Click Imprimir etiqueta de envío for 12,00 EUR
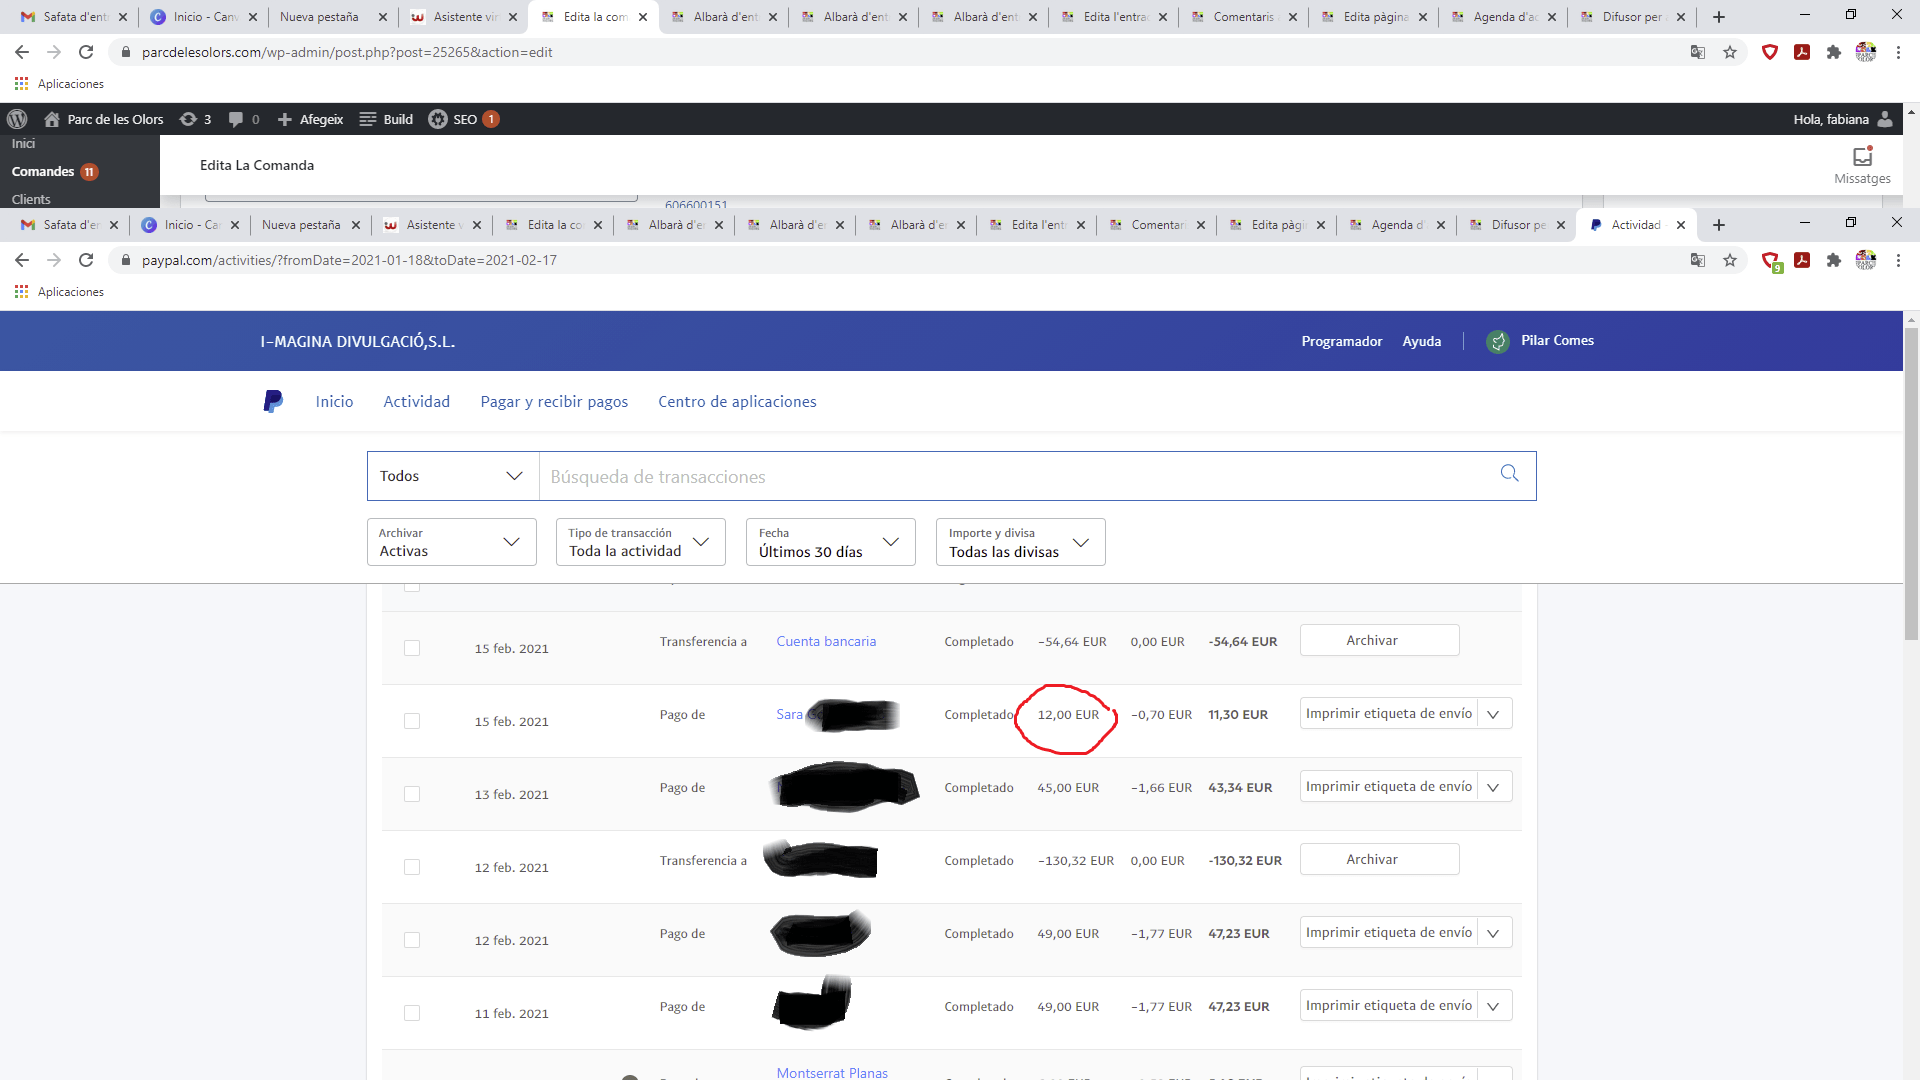The image size is (1920, 1080). tap(1389, 713)
